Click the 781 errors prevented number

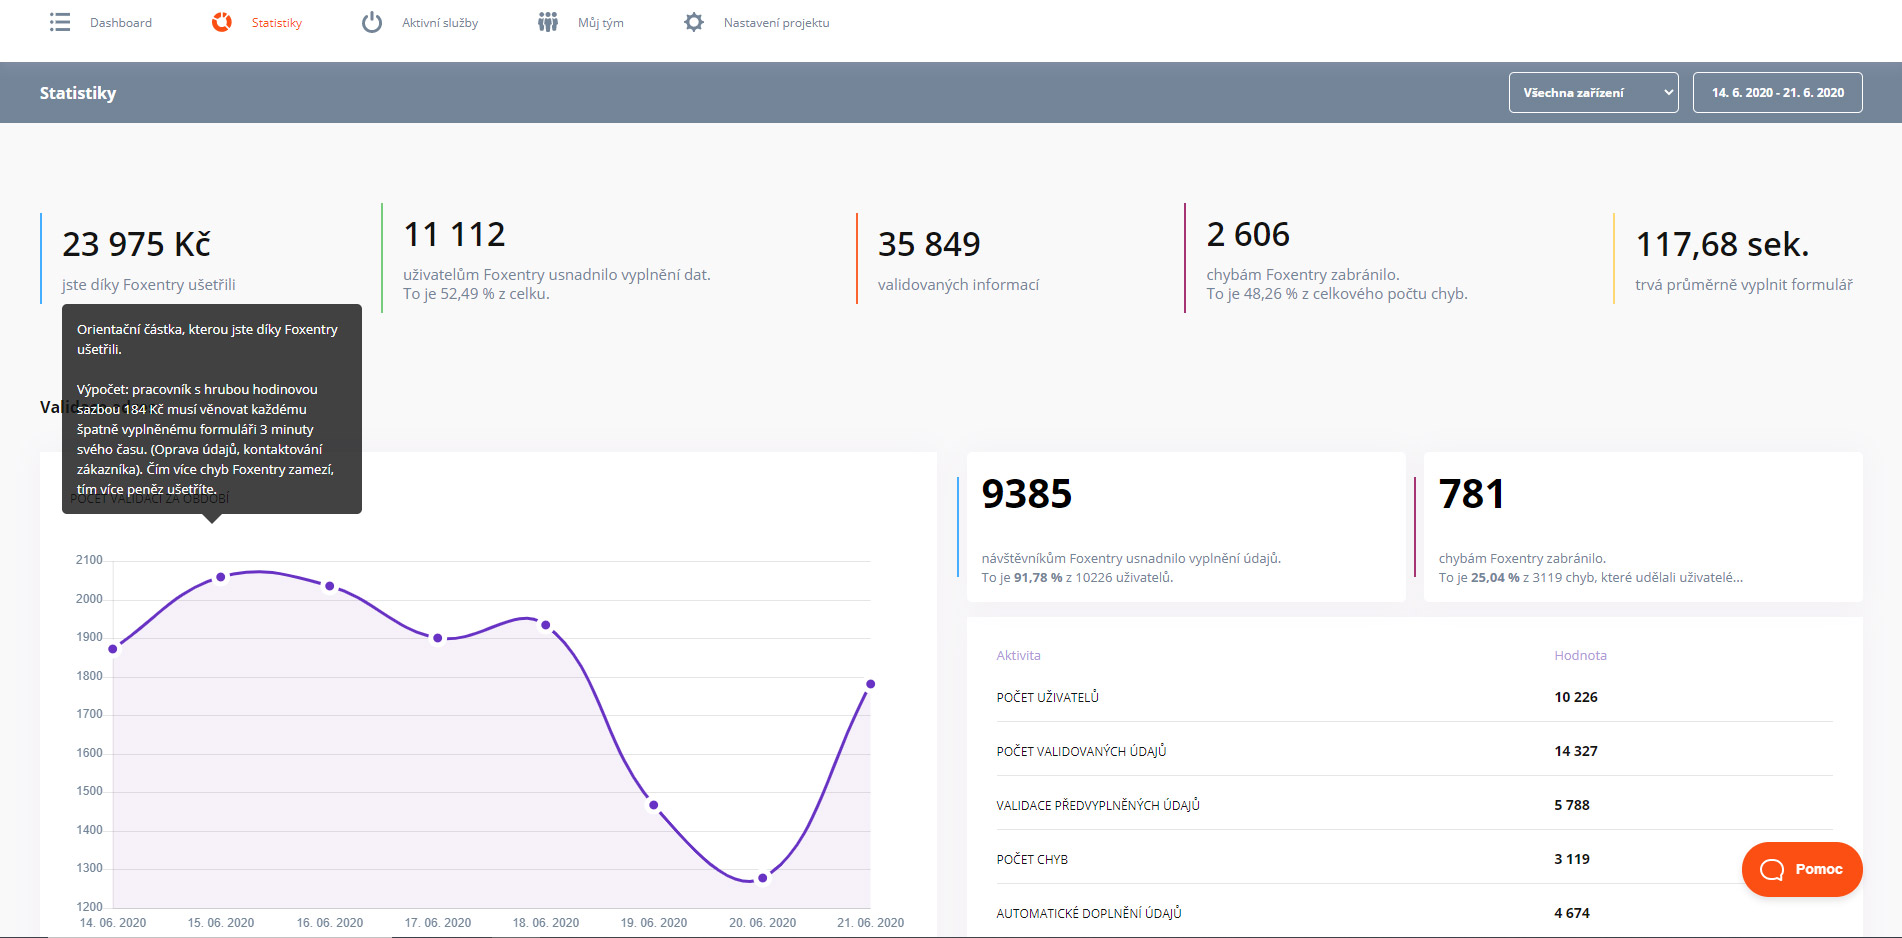[1471, 494]
